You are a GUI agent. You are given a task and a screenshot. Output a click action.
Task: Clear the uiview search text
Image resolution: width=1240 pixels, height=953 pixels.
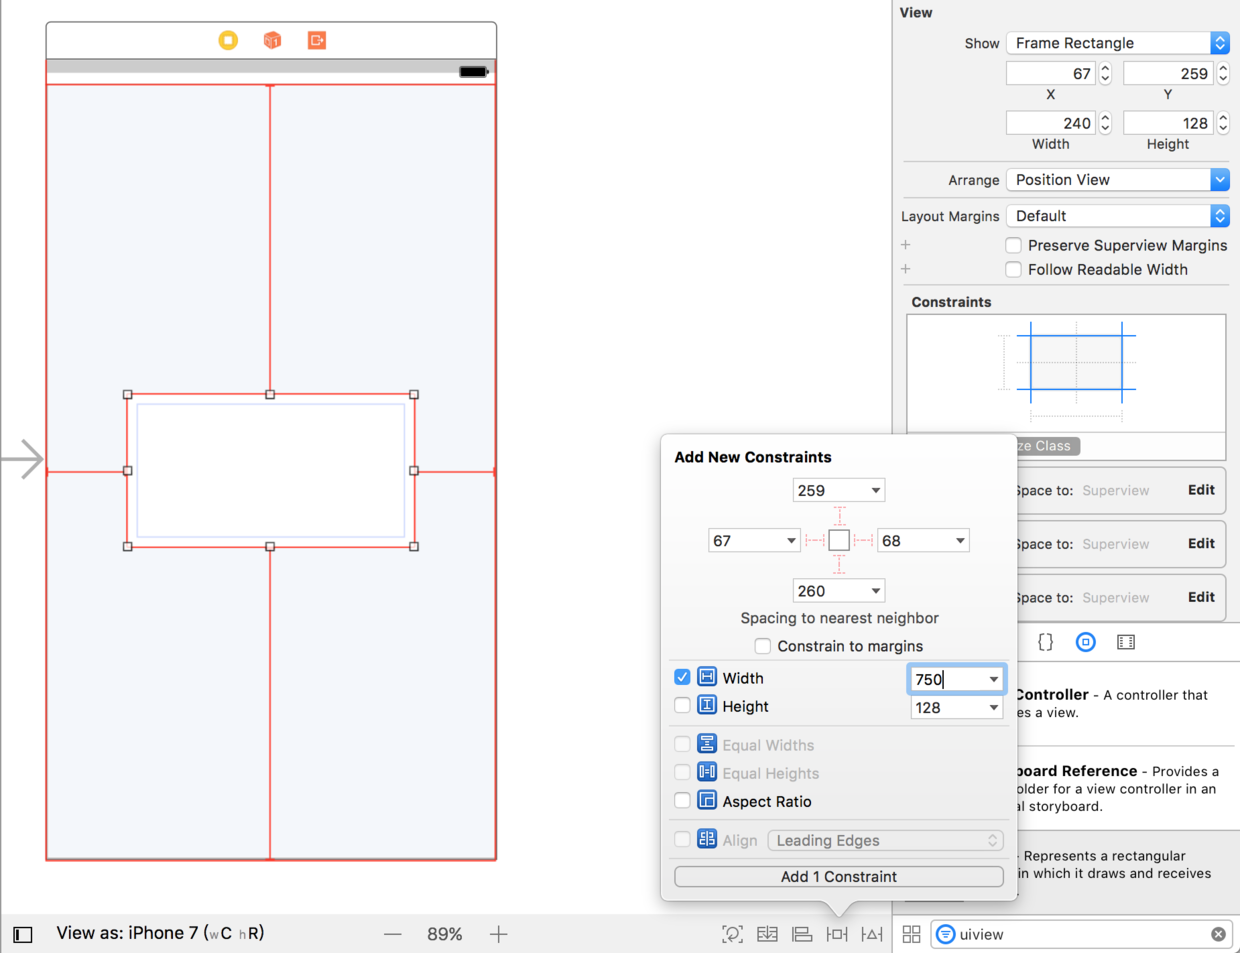[1218, 934]
